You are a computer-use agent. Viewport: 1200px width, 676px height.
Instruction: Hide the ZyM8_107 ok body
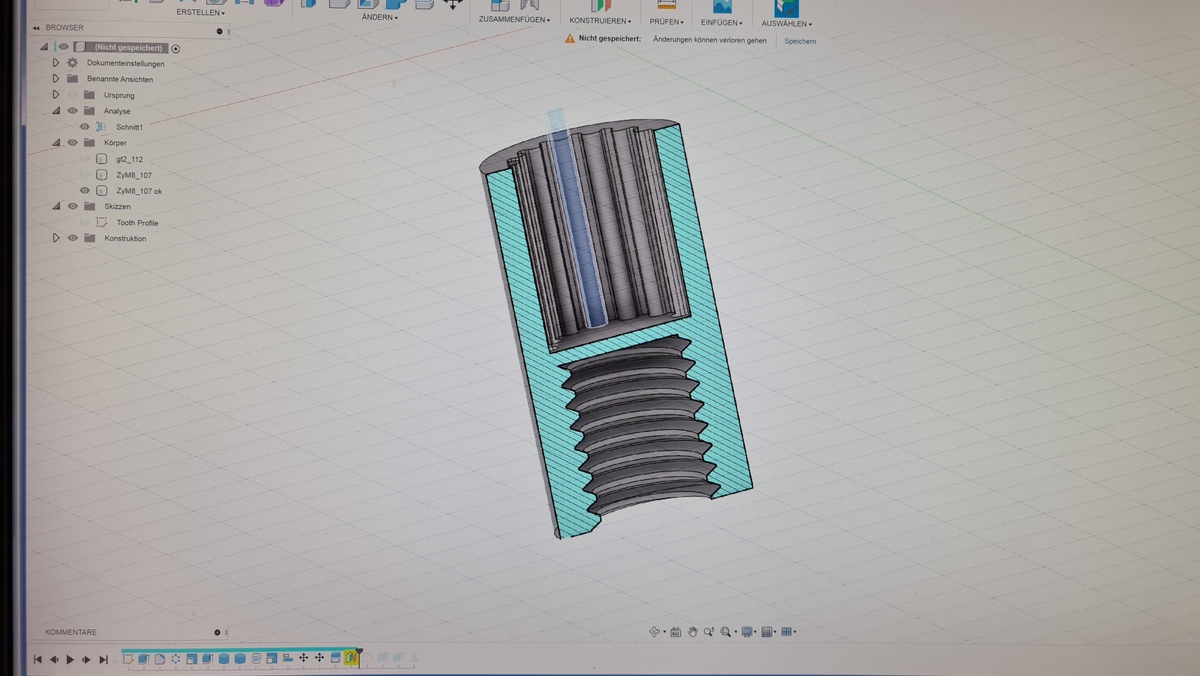[x=84, y=190]
